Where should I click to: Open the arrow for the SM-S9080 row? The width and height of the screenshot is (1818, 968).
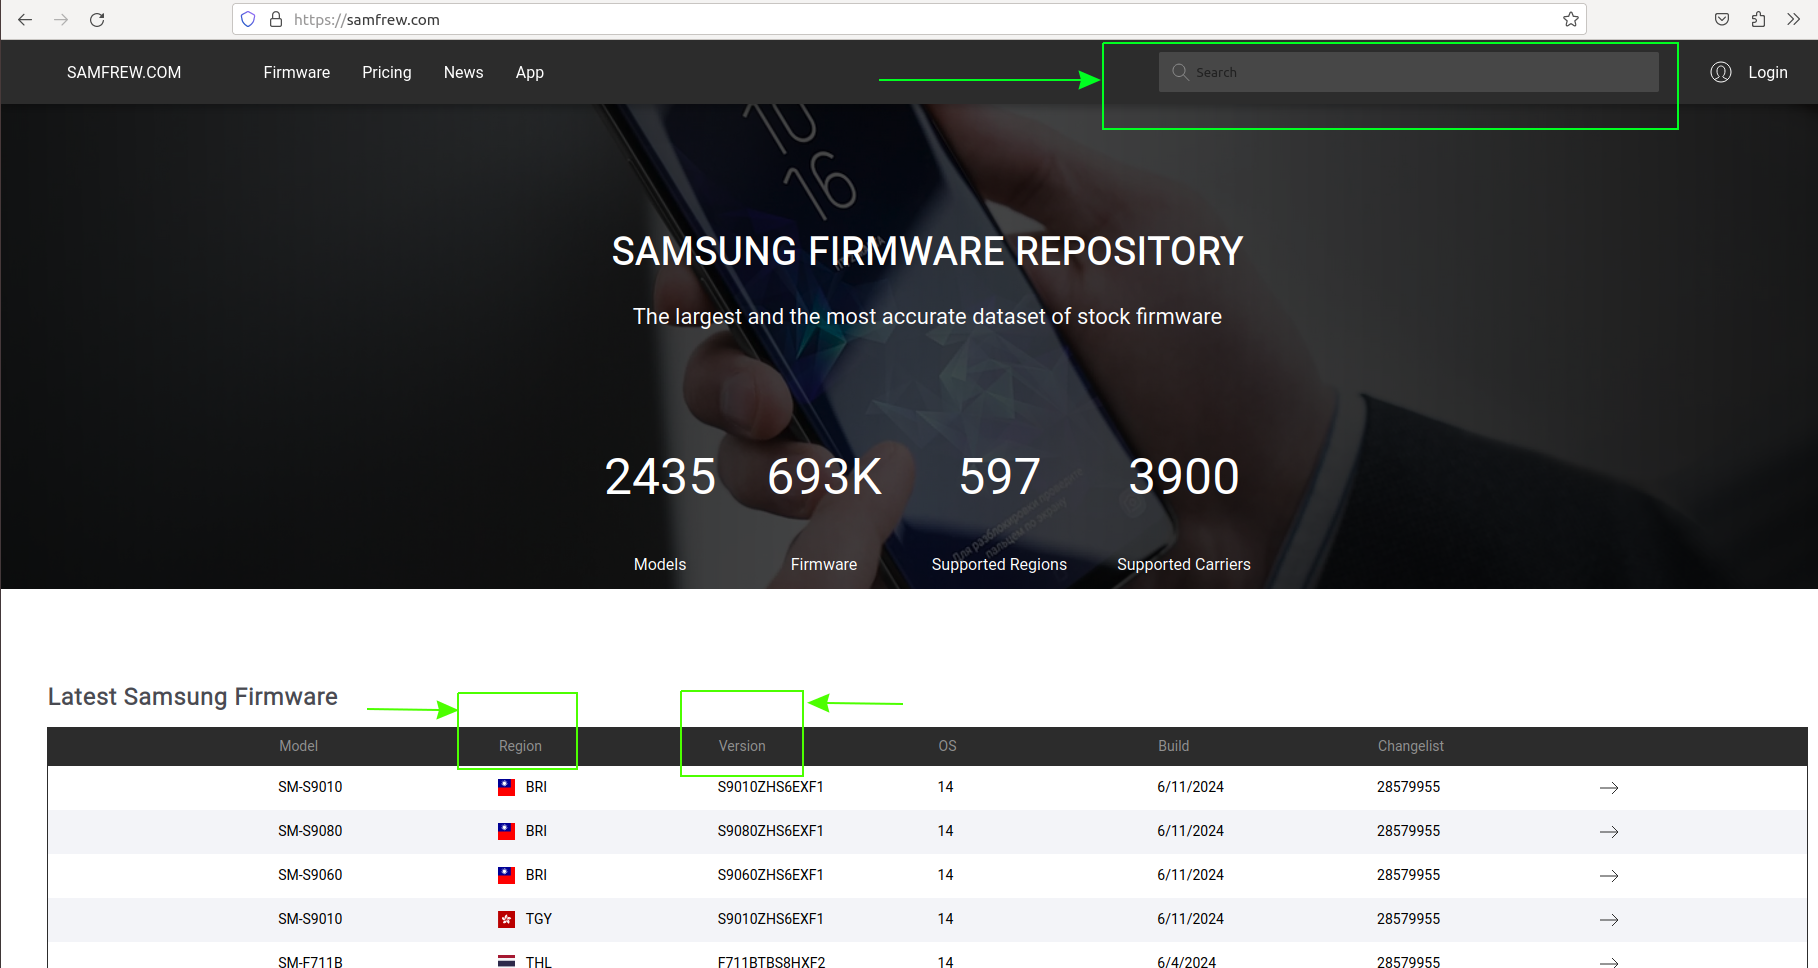[1609, 832]
